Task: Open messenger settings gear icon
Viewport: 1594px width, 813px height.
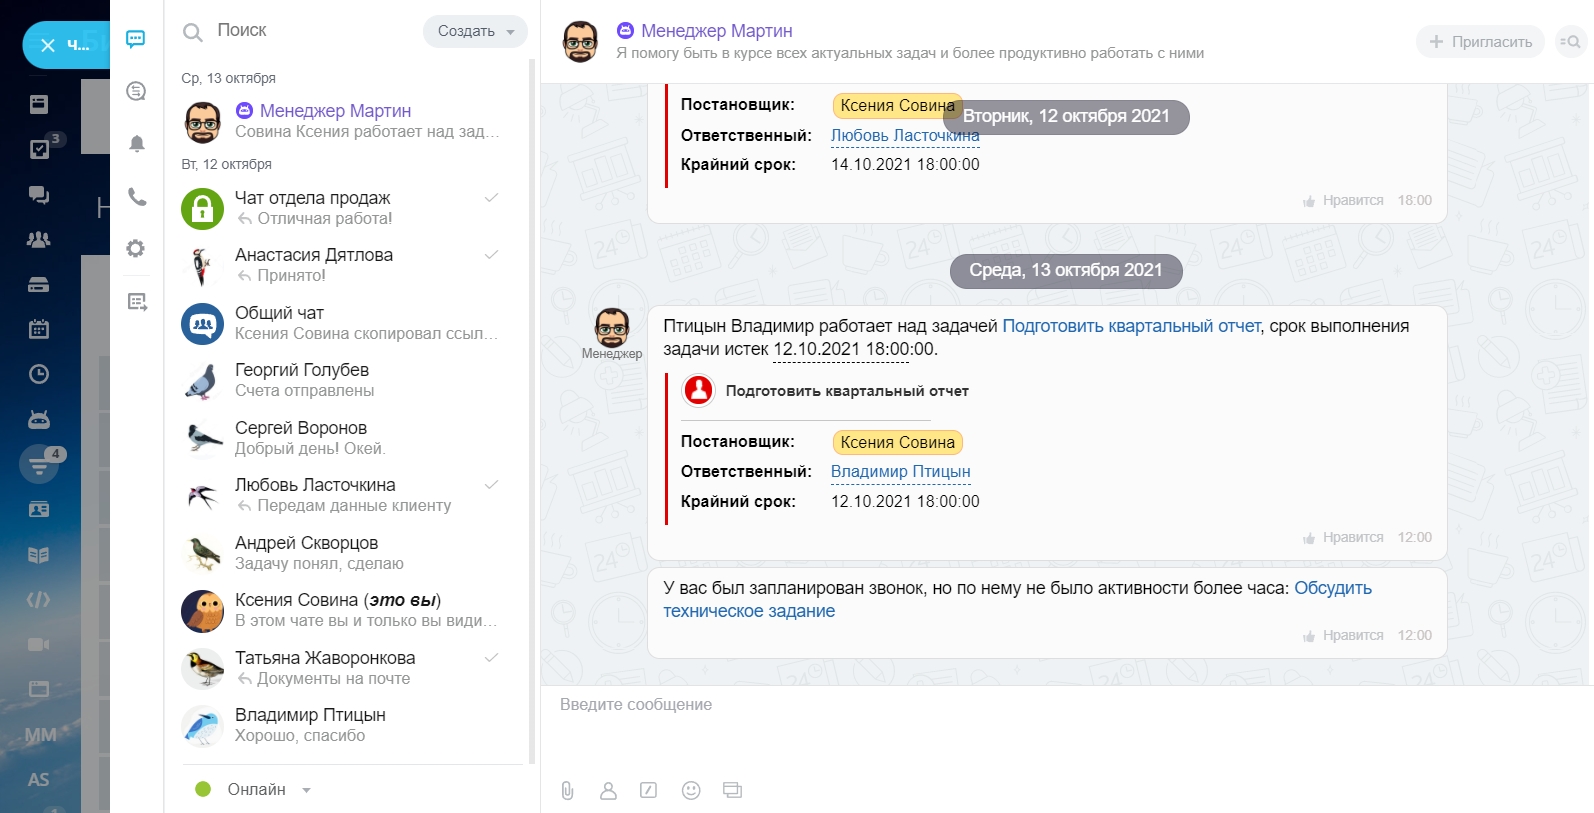Action: click(136, 249)
